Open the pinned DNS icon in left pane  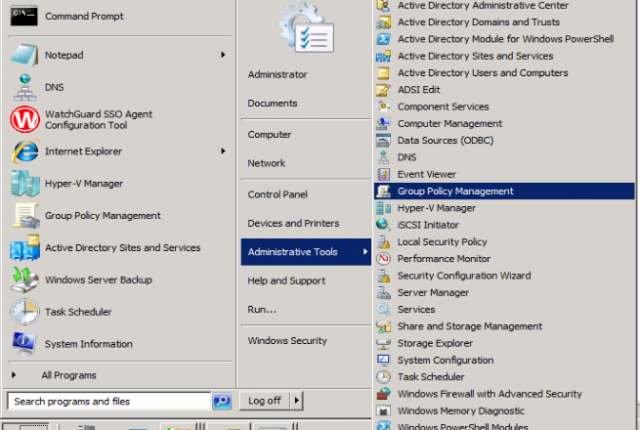24,87
